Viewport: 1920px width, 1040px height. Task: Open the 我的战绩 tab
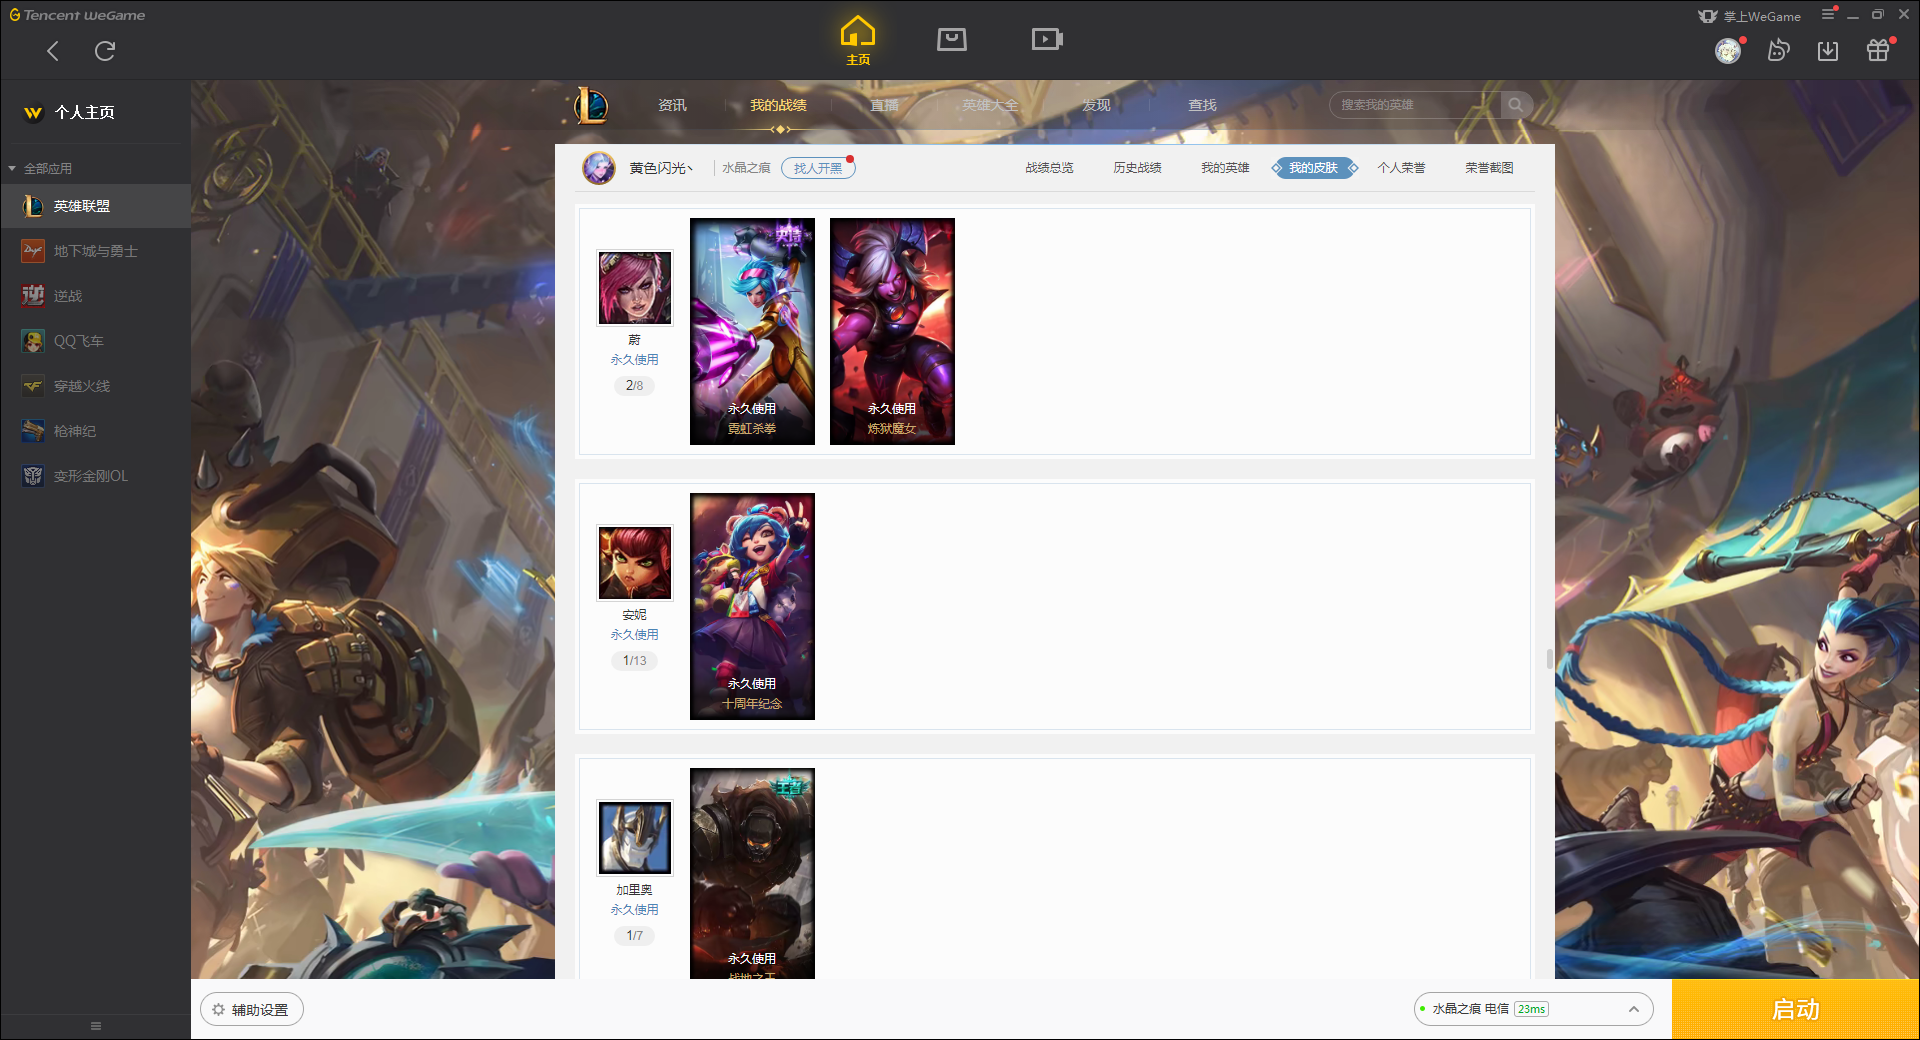778,105
